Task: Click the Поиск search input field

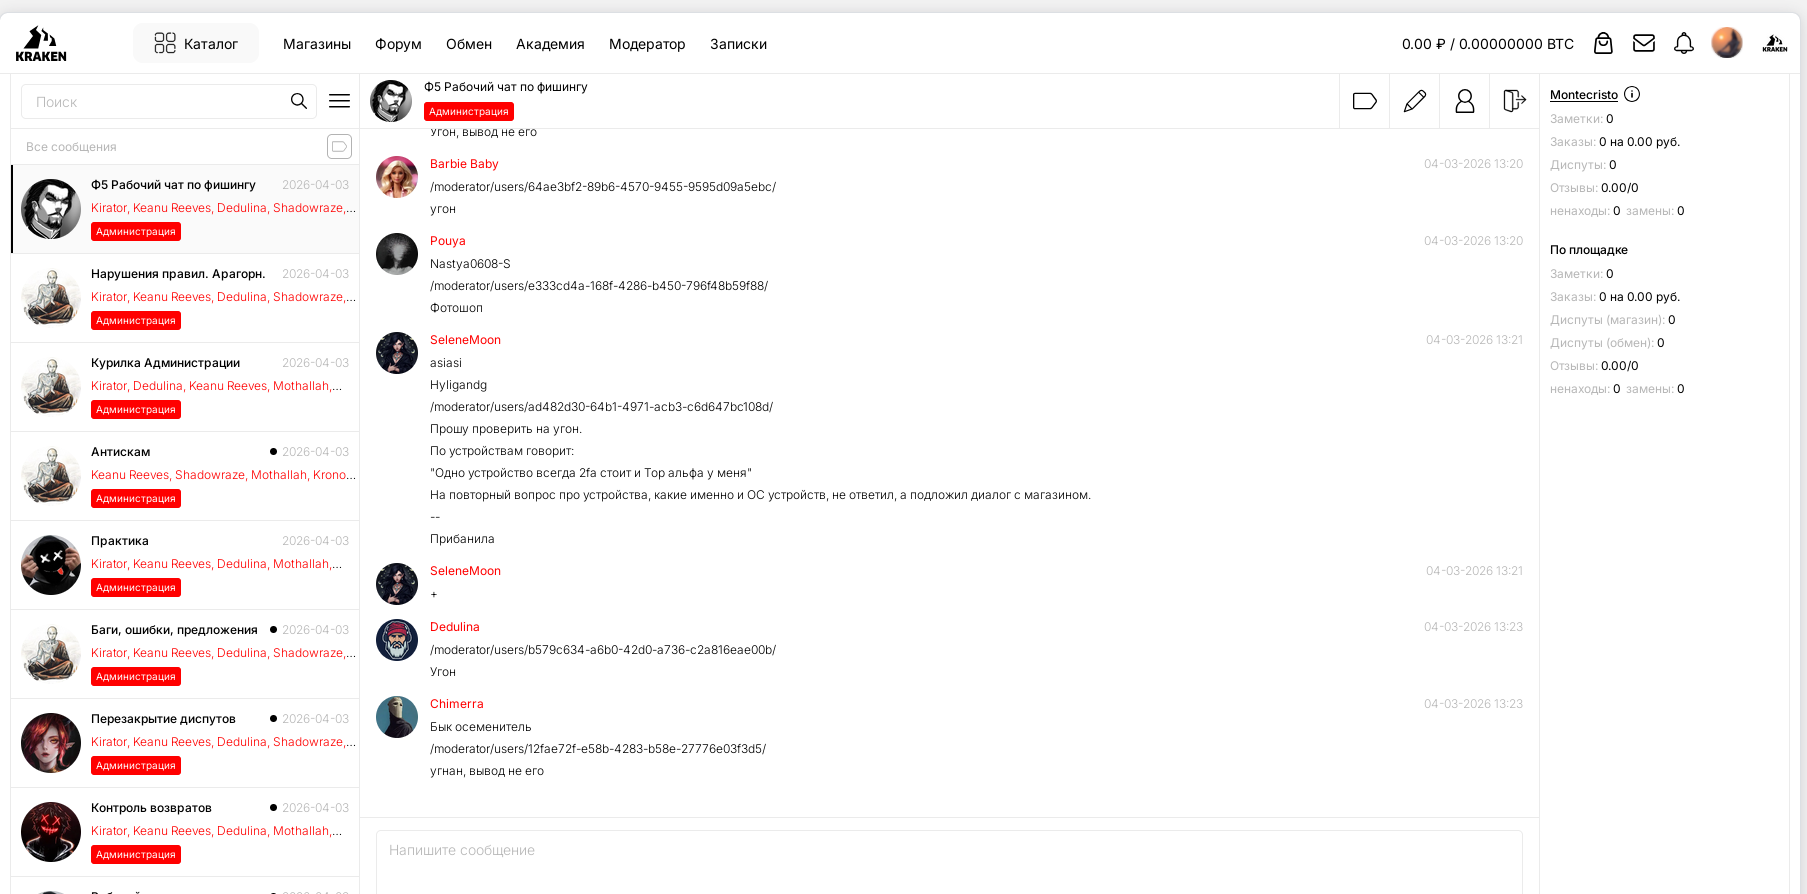Action: click(155, 102)
